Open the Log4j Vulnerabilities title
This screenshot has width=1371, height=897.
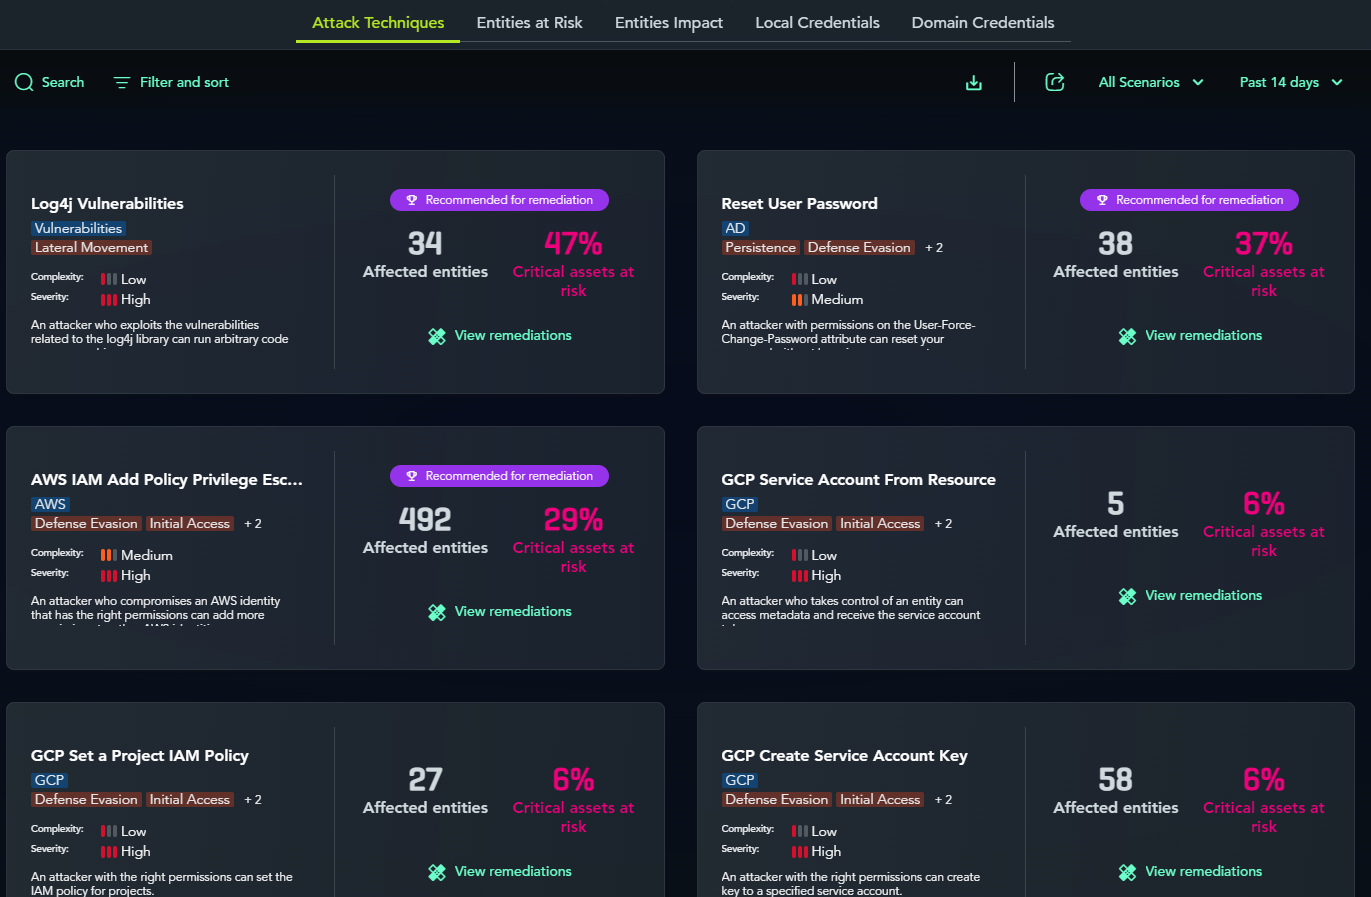[107, 203]
